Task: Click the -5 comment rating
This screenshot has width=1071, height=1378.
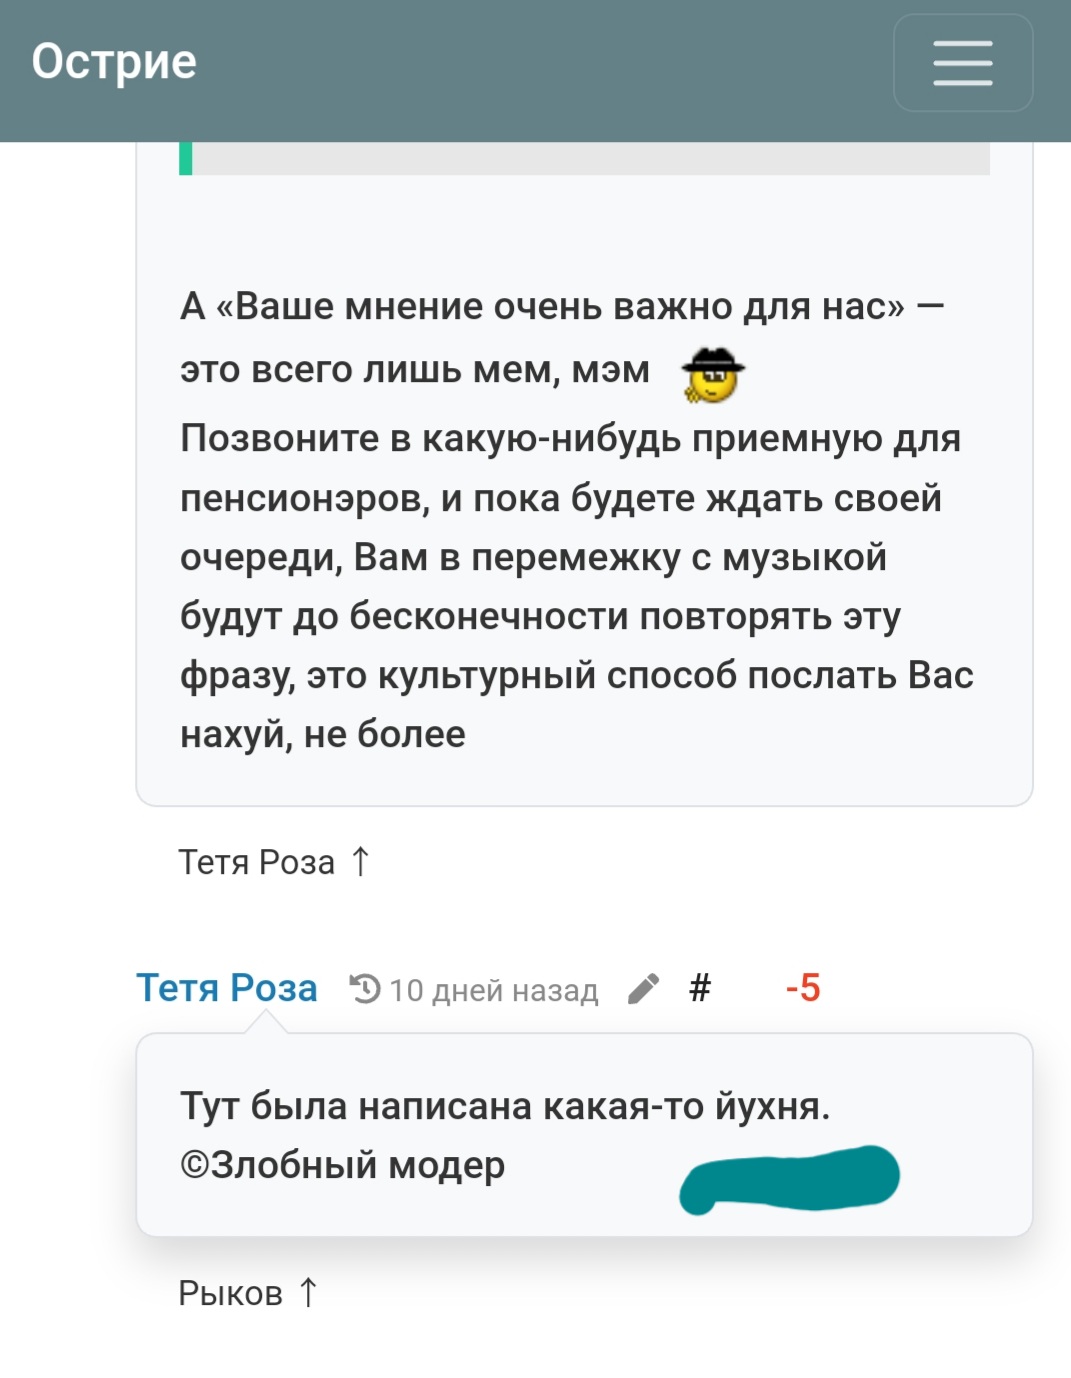Action: click(x=803, y=988)
